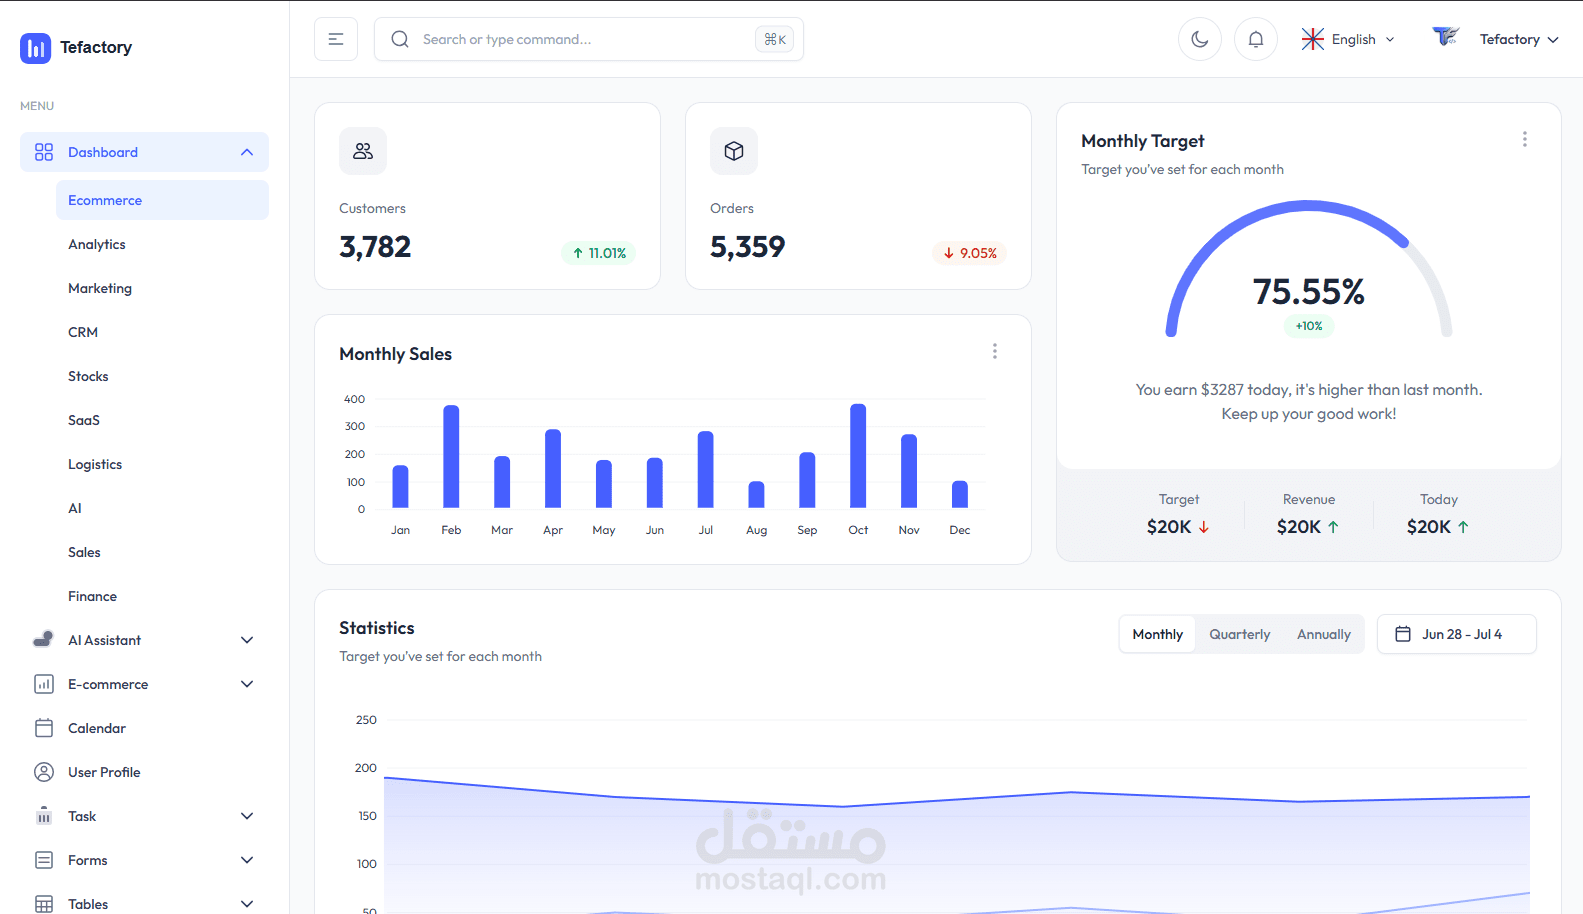Click the Task icon in sidebar
This screenshot has width=1583, height=914.
click(x=44, y=816)
